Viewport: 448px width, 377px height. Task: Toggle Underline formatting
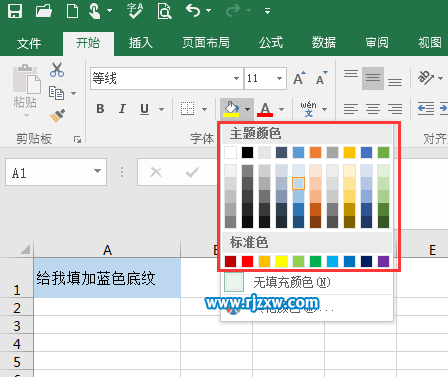point(144,109)
